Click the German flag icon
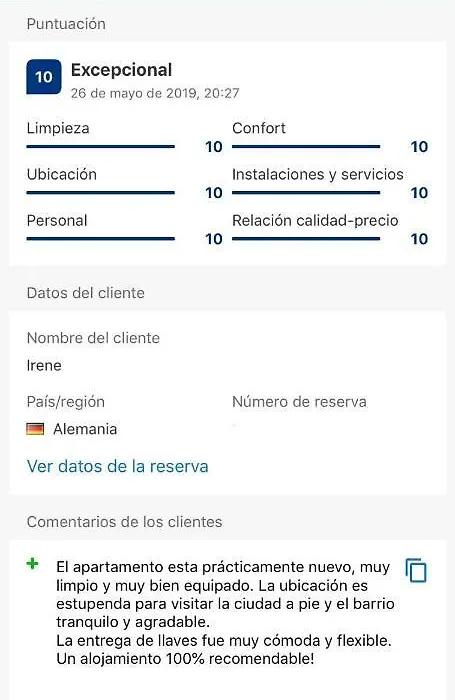This screenshot has height=700, width=455. point(35,429)
